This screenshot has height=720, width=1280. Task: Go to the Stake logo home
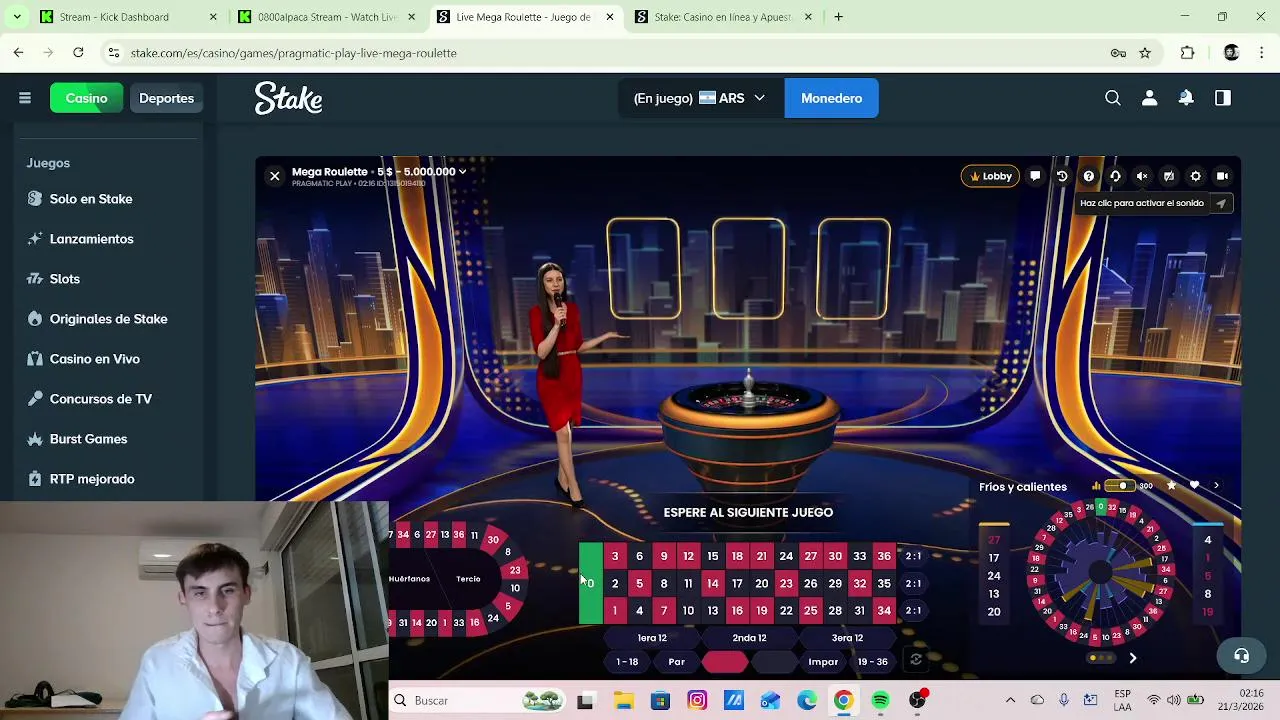click(x=288, y=98)
